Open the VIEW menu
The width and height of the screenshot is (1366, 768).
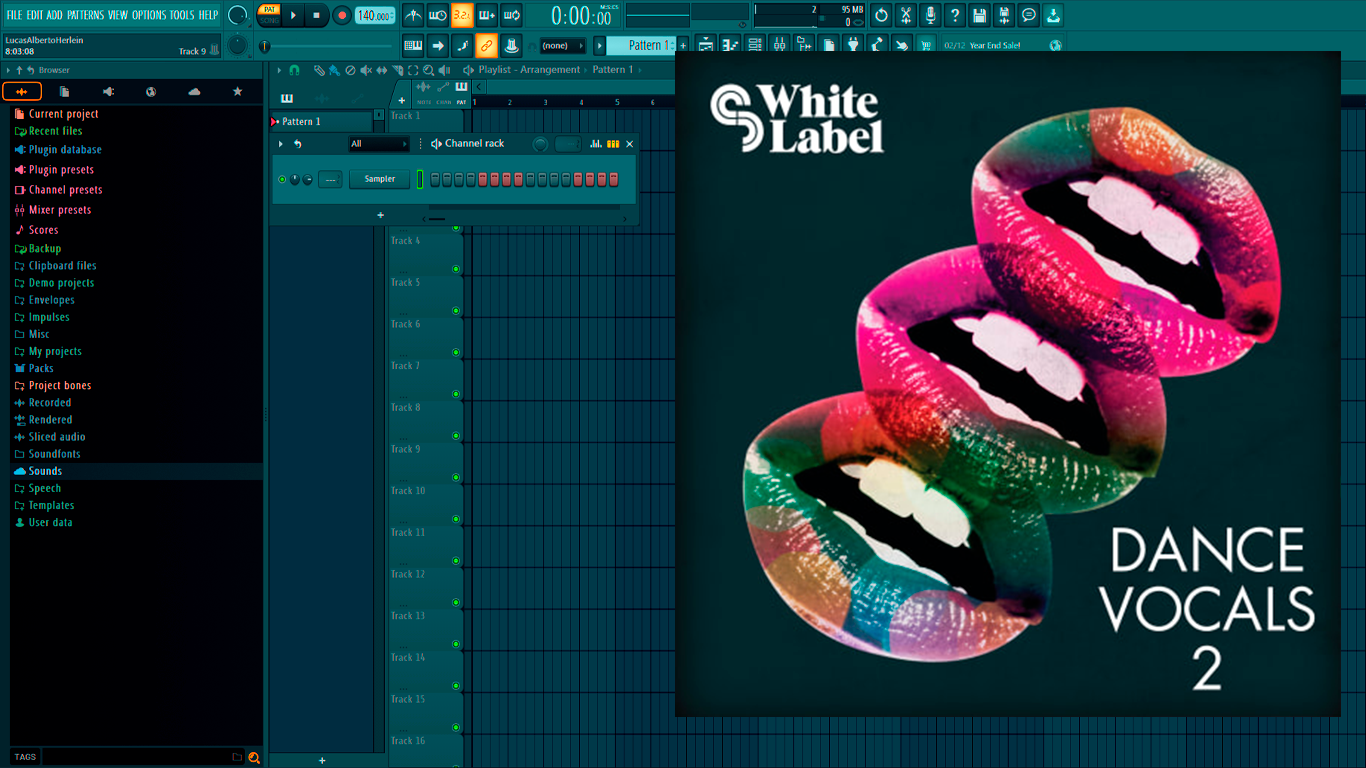(x=118, y=15)
